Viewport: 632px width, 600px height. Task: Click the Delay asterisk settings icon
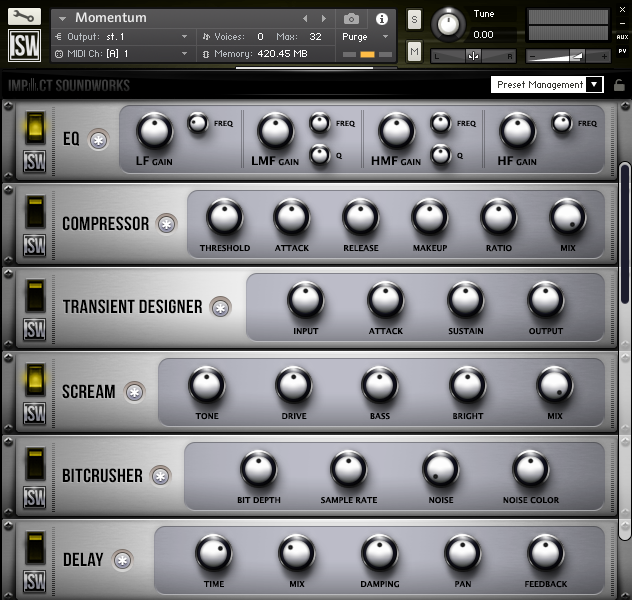tap(123, 560)
